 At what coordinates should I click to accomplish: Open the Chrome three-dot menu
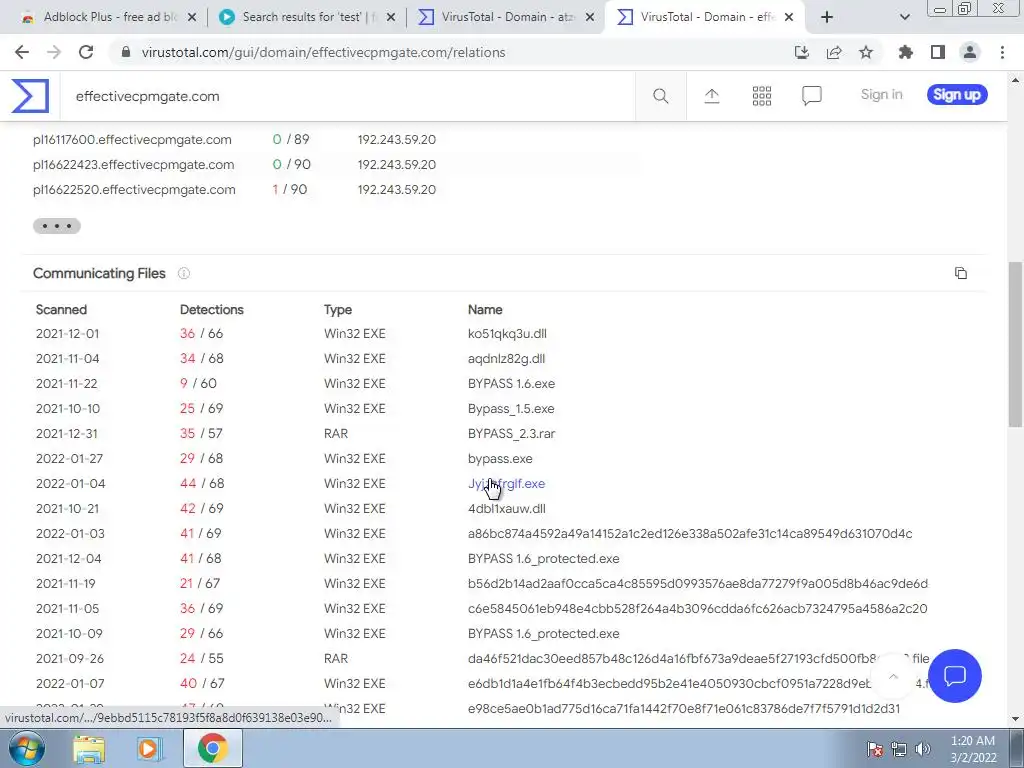(x=1002, y=52)
